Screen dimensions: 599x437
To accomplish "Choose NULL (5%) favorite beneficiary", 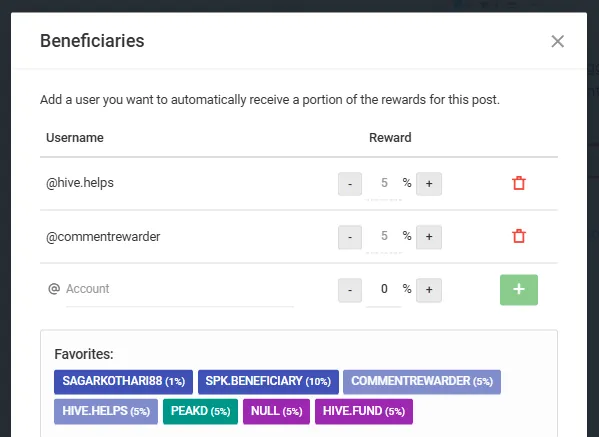I will 277,411.
